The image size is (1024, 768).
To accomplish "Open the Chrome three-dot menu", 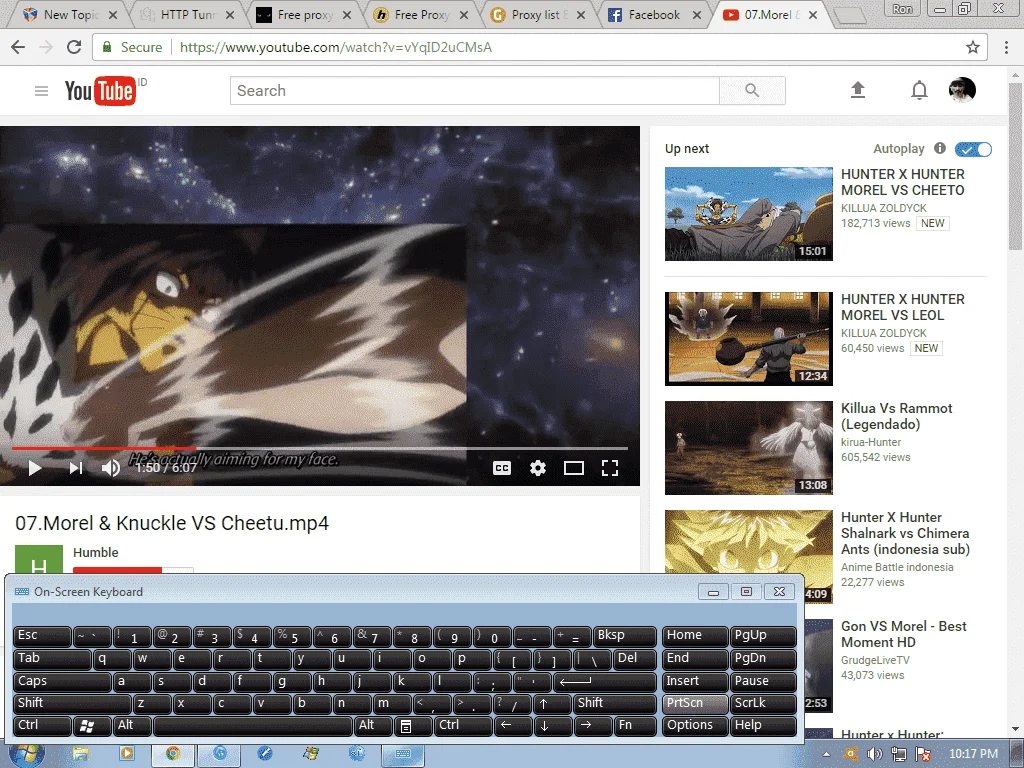I will [x=1006, y=47].
